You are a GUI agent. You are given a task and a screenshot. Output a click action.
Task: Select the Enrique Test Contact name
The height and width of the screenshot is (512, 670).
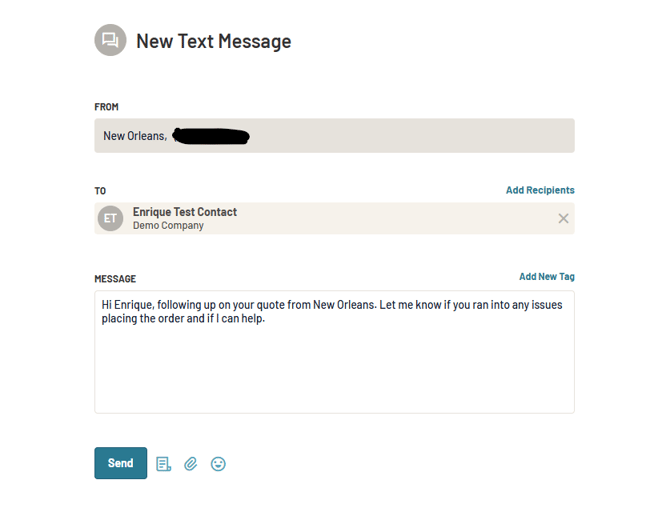click(x=185, y=212)
